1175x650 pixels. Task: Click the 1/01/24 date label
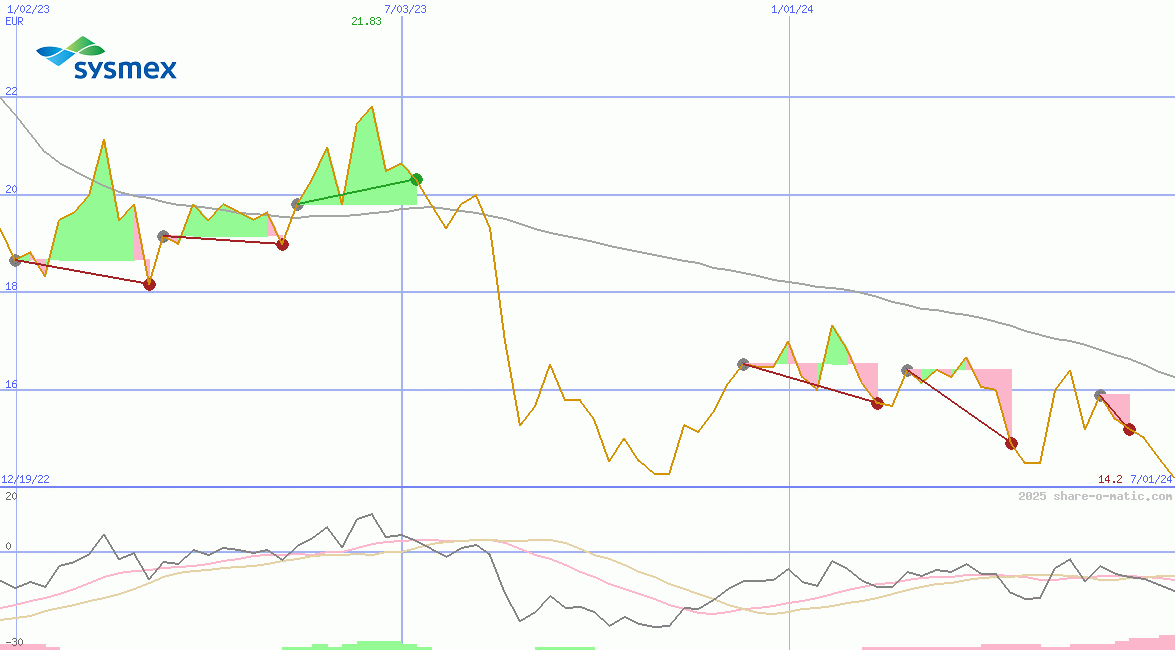[x=792, y=9]
